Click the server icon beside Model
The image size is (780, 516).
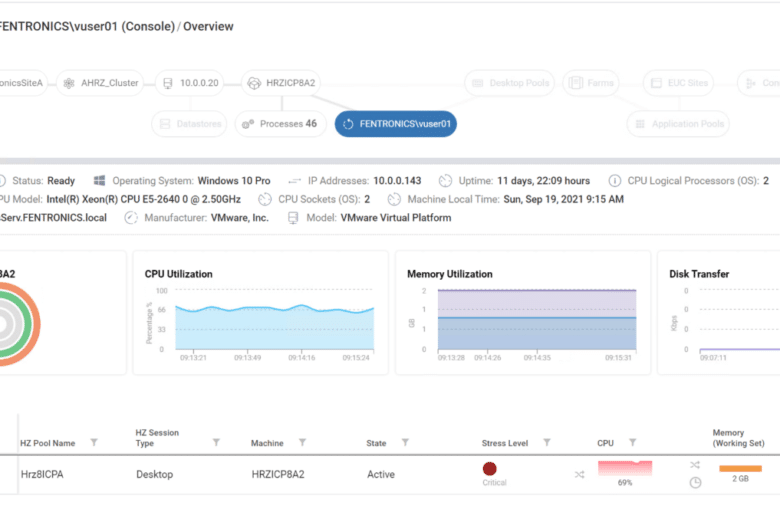293,218
